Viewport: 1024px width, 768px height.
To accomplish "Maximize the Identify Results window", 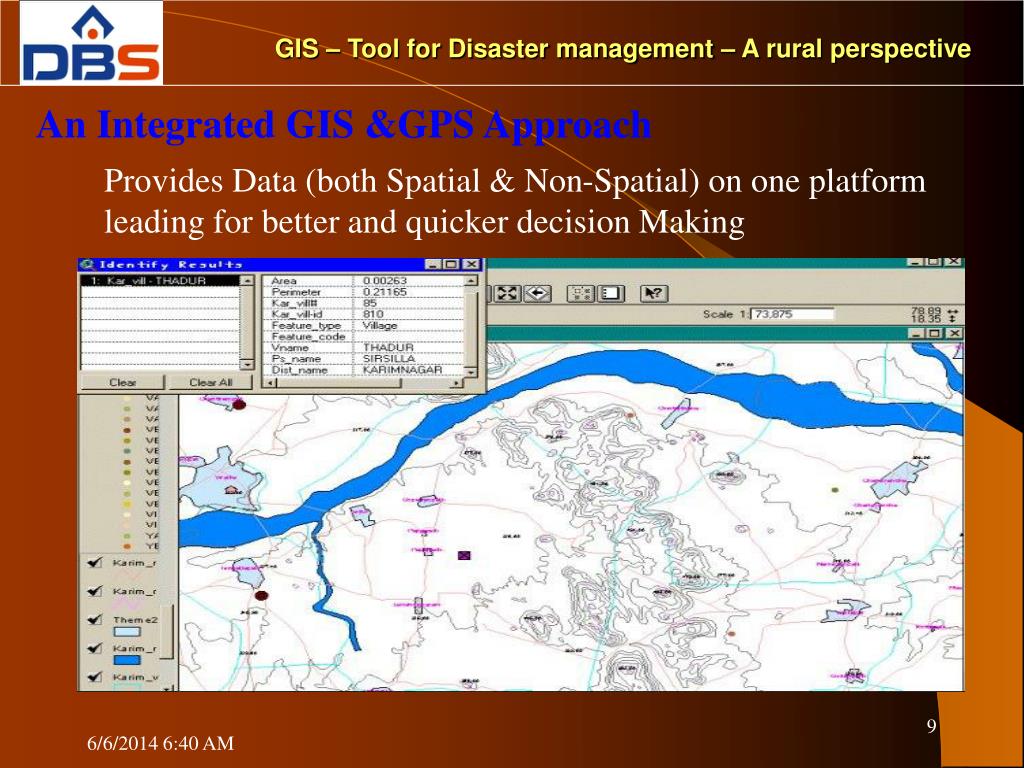I will click(x=451, y=264).
